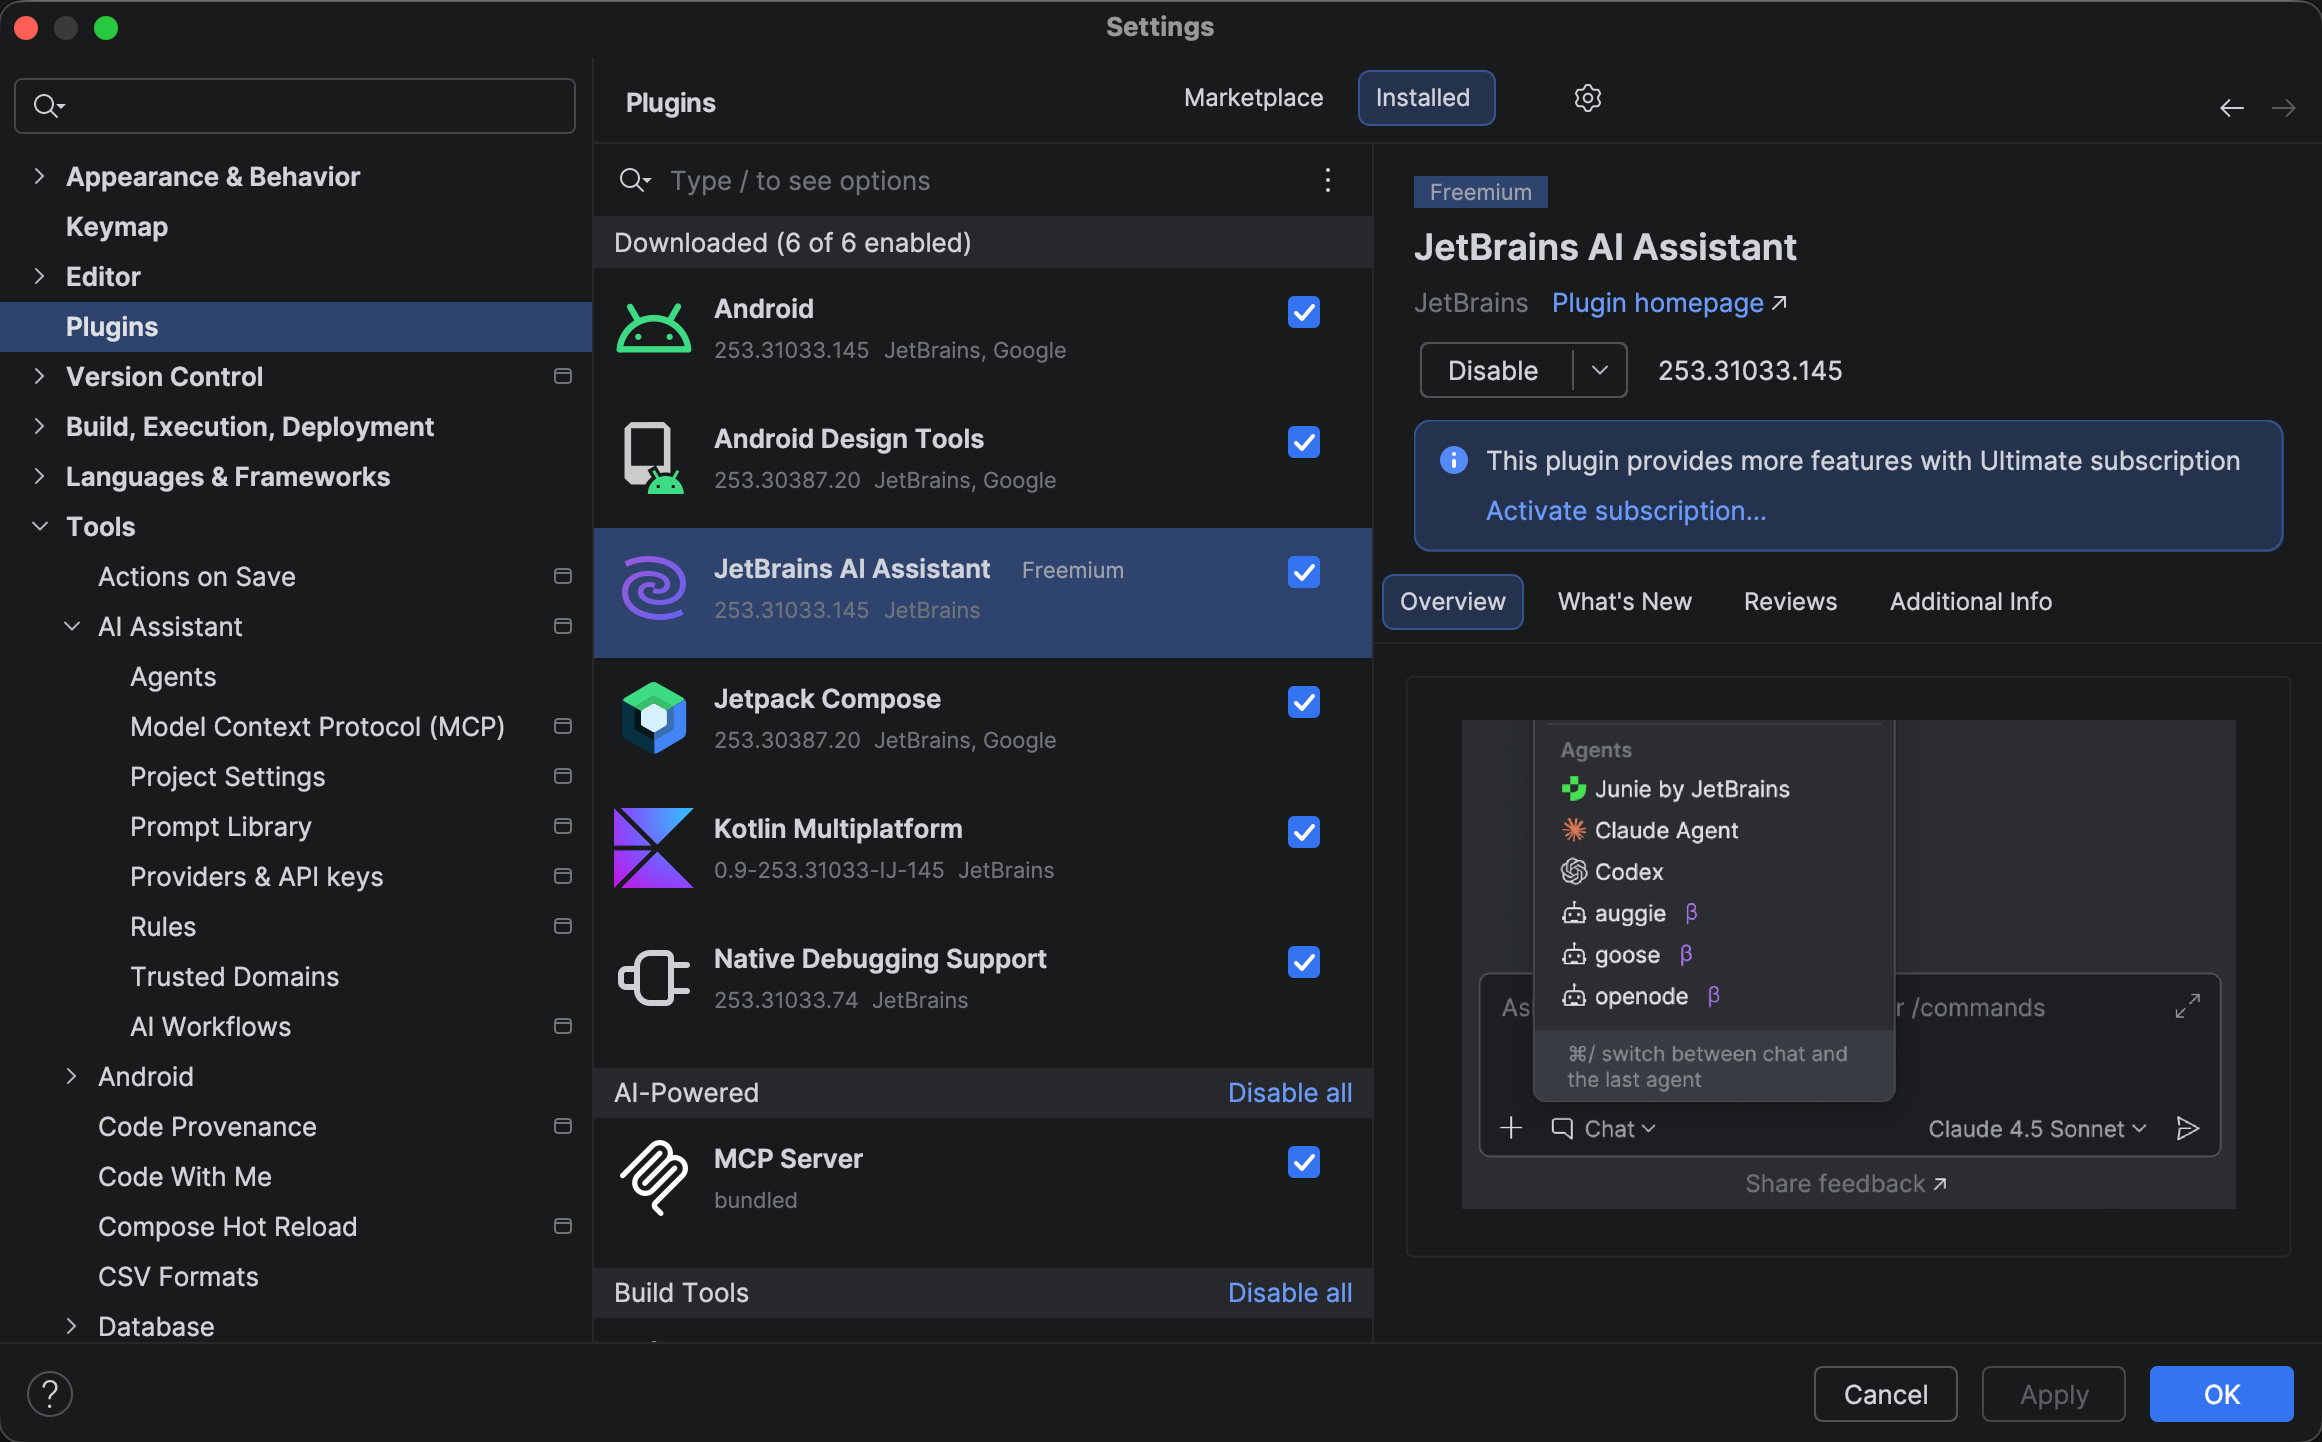Click Disable all for AI-Powered plugins
The image size is (2322, 1442).
click(1290, 1093)
